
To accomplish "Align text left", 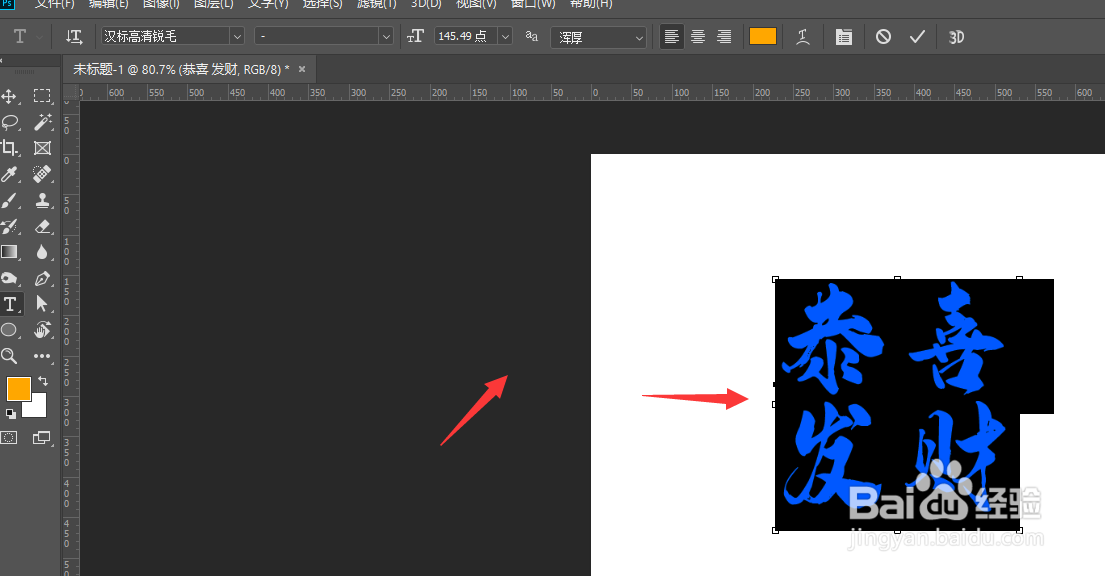I will [x=672, y=37].
